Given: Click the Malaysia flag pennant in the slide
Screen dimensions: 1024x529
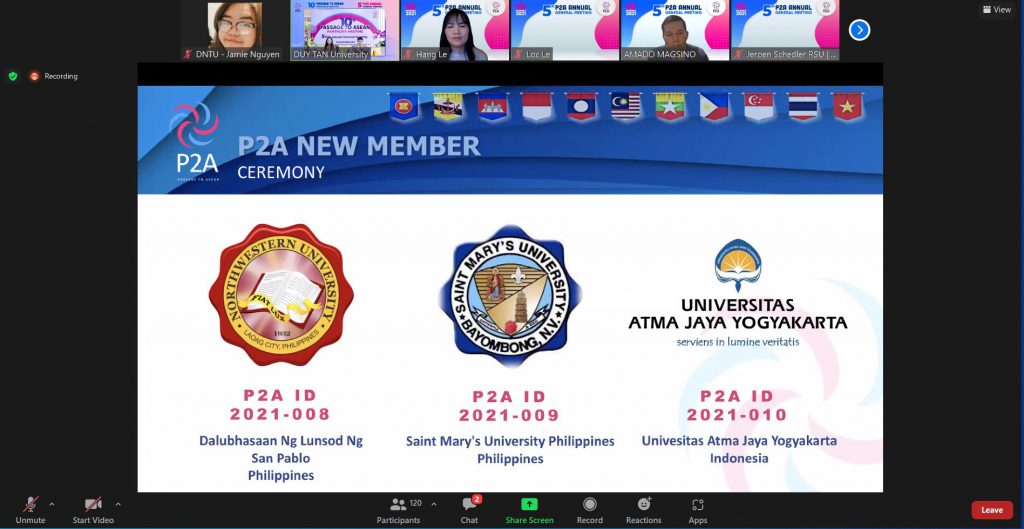Looking at the screenshot, I should 626,106.
